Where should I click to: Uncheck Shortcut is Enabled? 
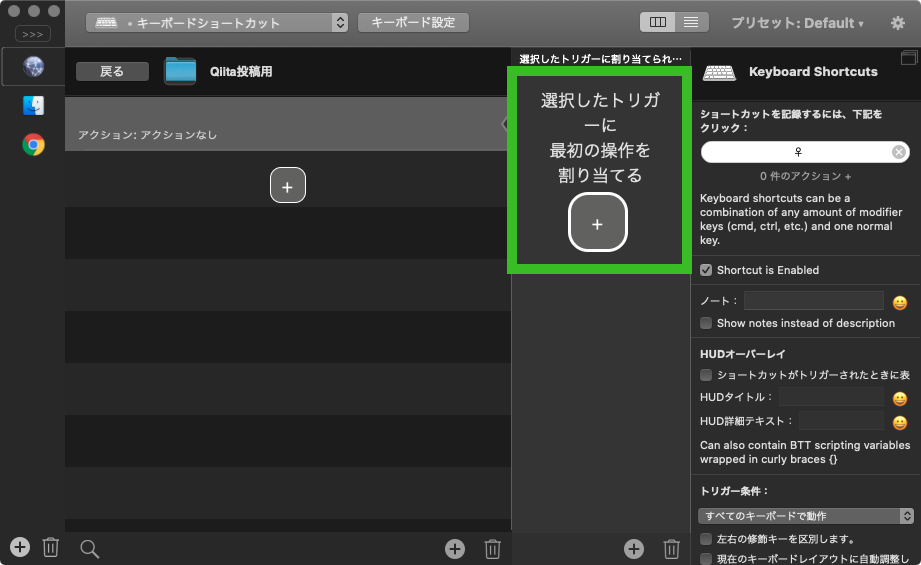click(706, 270)
